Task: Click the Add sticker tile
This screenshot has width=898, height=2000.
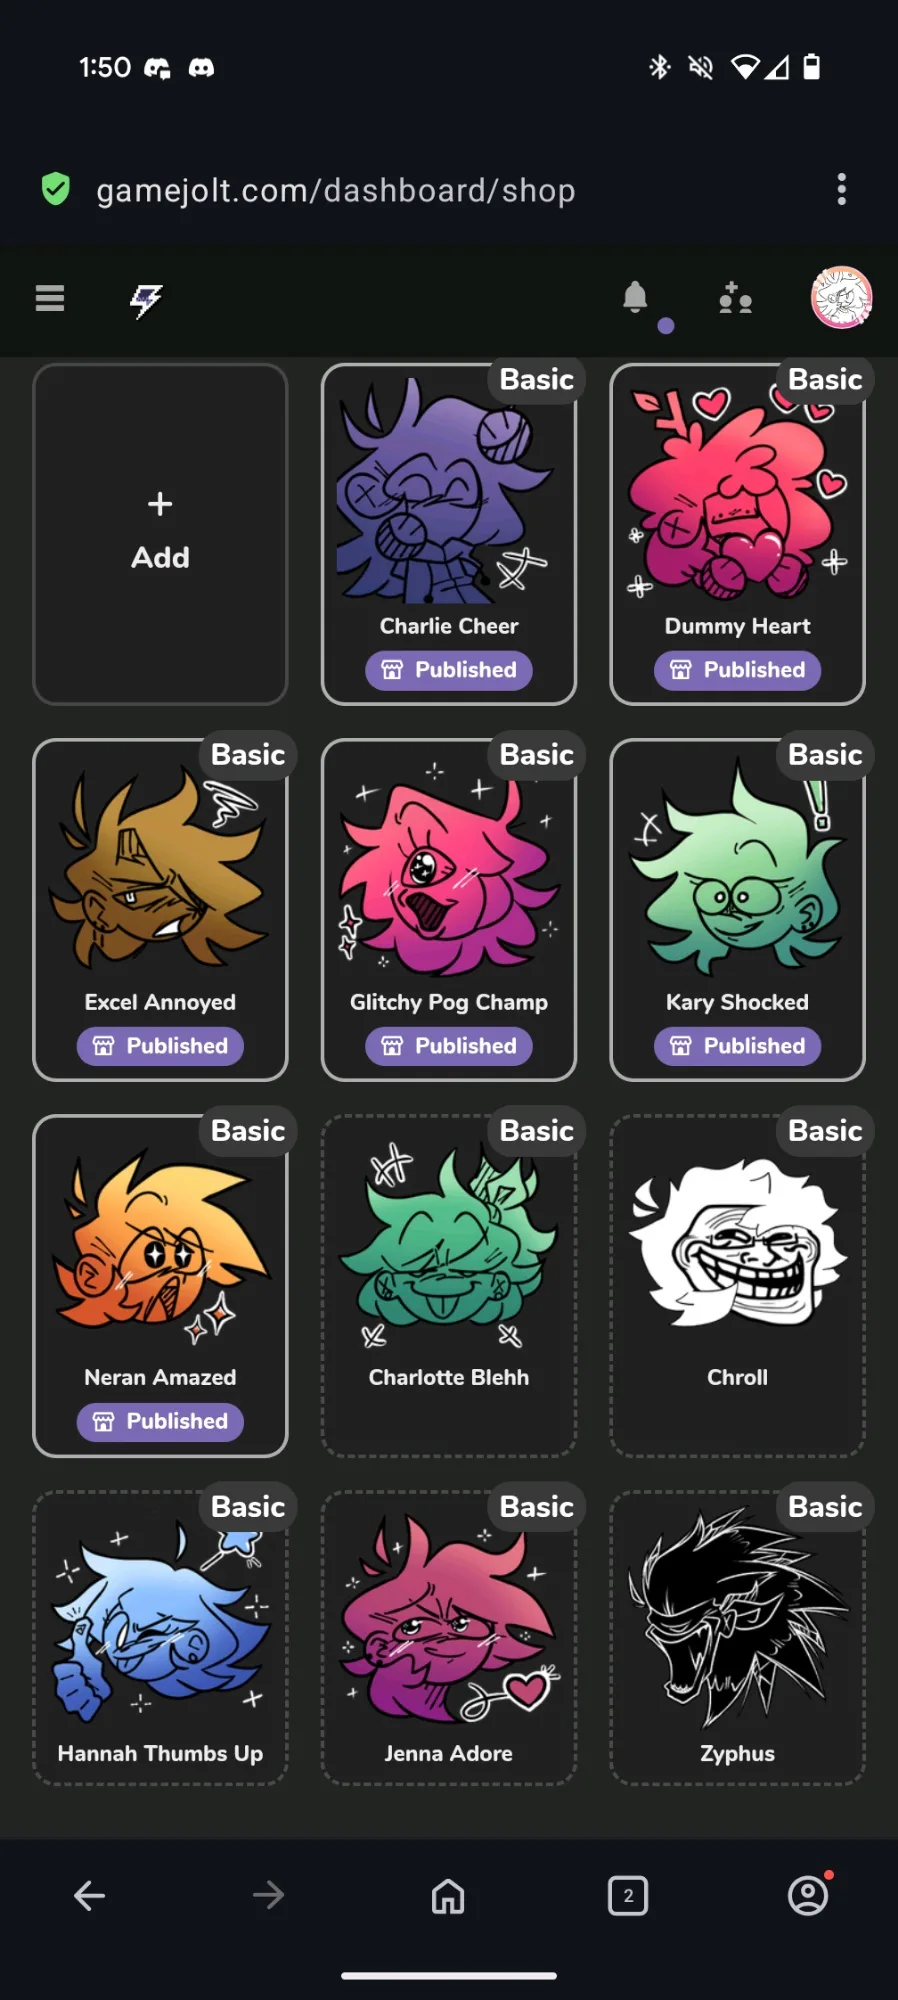Action: coord(160,534)
